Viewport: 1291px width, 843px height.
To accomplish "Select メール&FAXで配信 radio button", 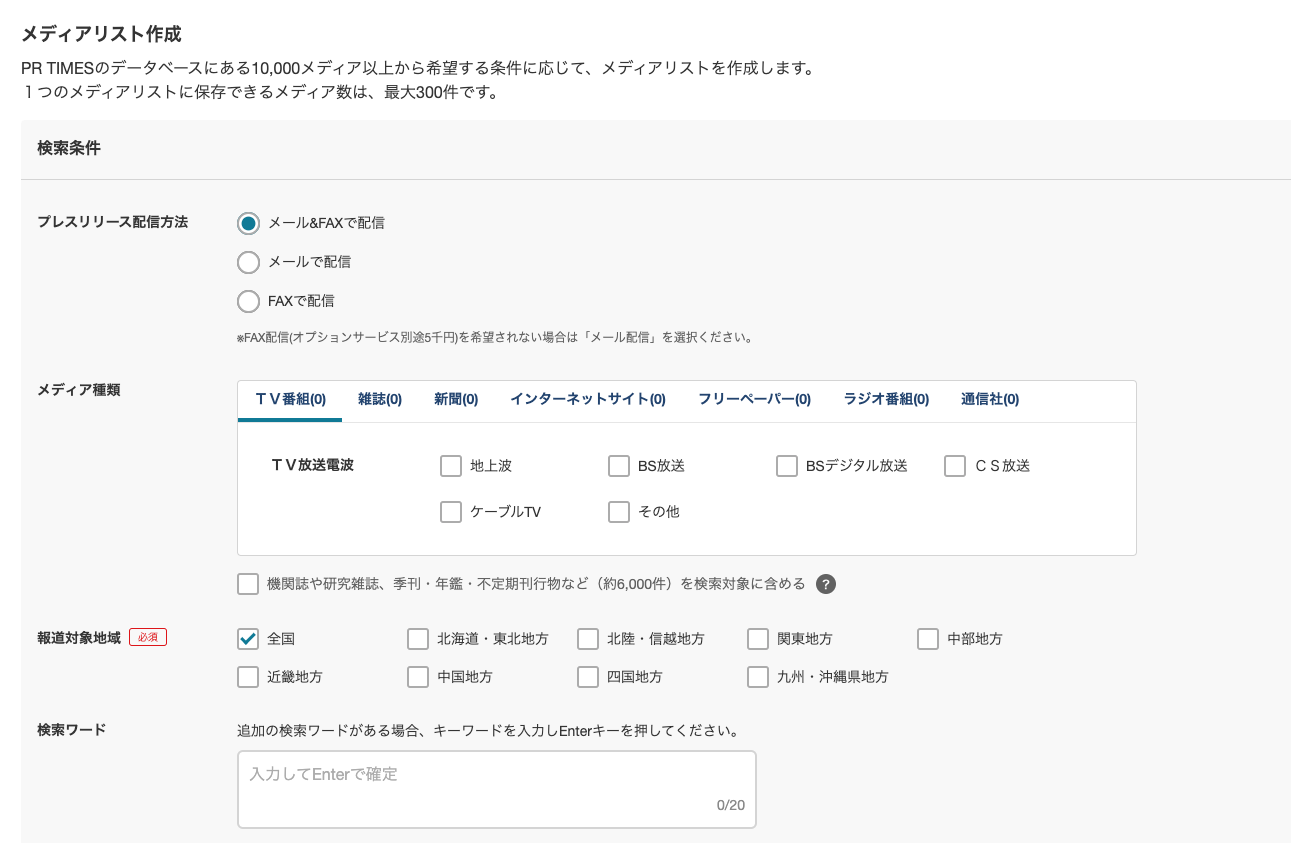I will tap(248, 223).
